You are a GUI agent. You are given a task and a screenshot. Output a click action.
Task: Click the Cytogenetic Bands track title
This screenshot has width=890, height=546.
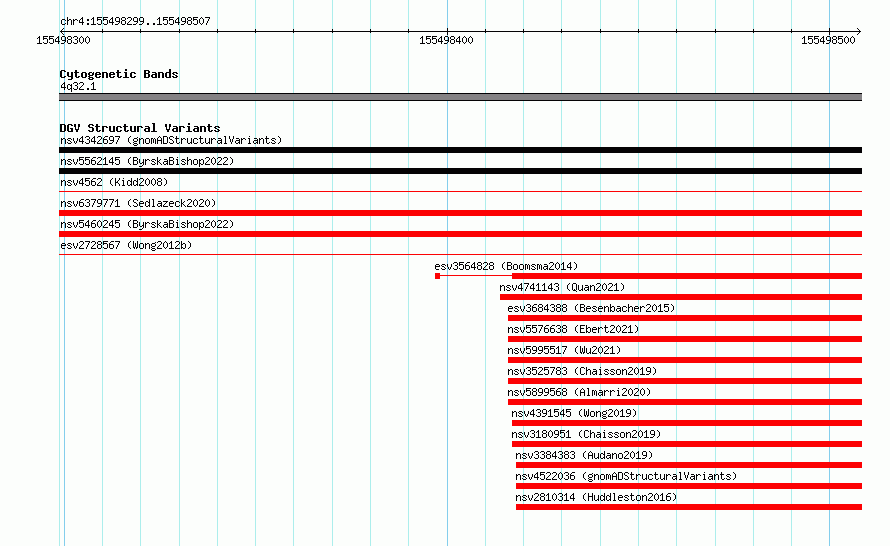click(x=119, y=74)
